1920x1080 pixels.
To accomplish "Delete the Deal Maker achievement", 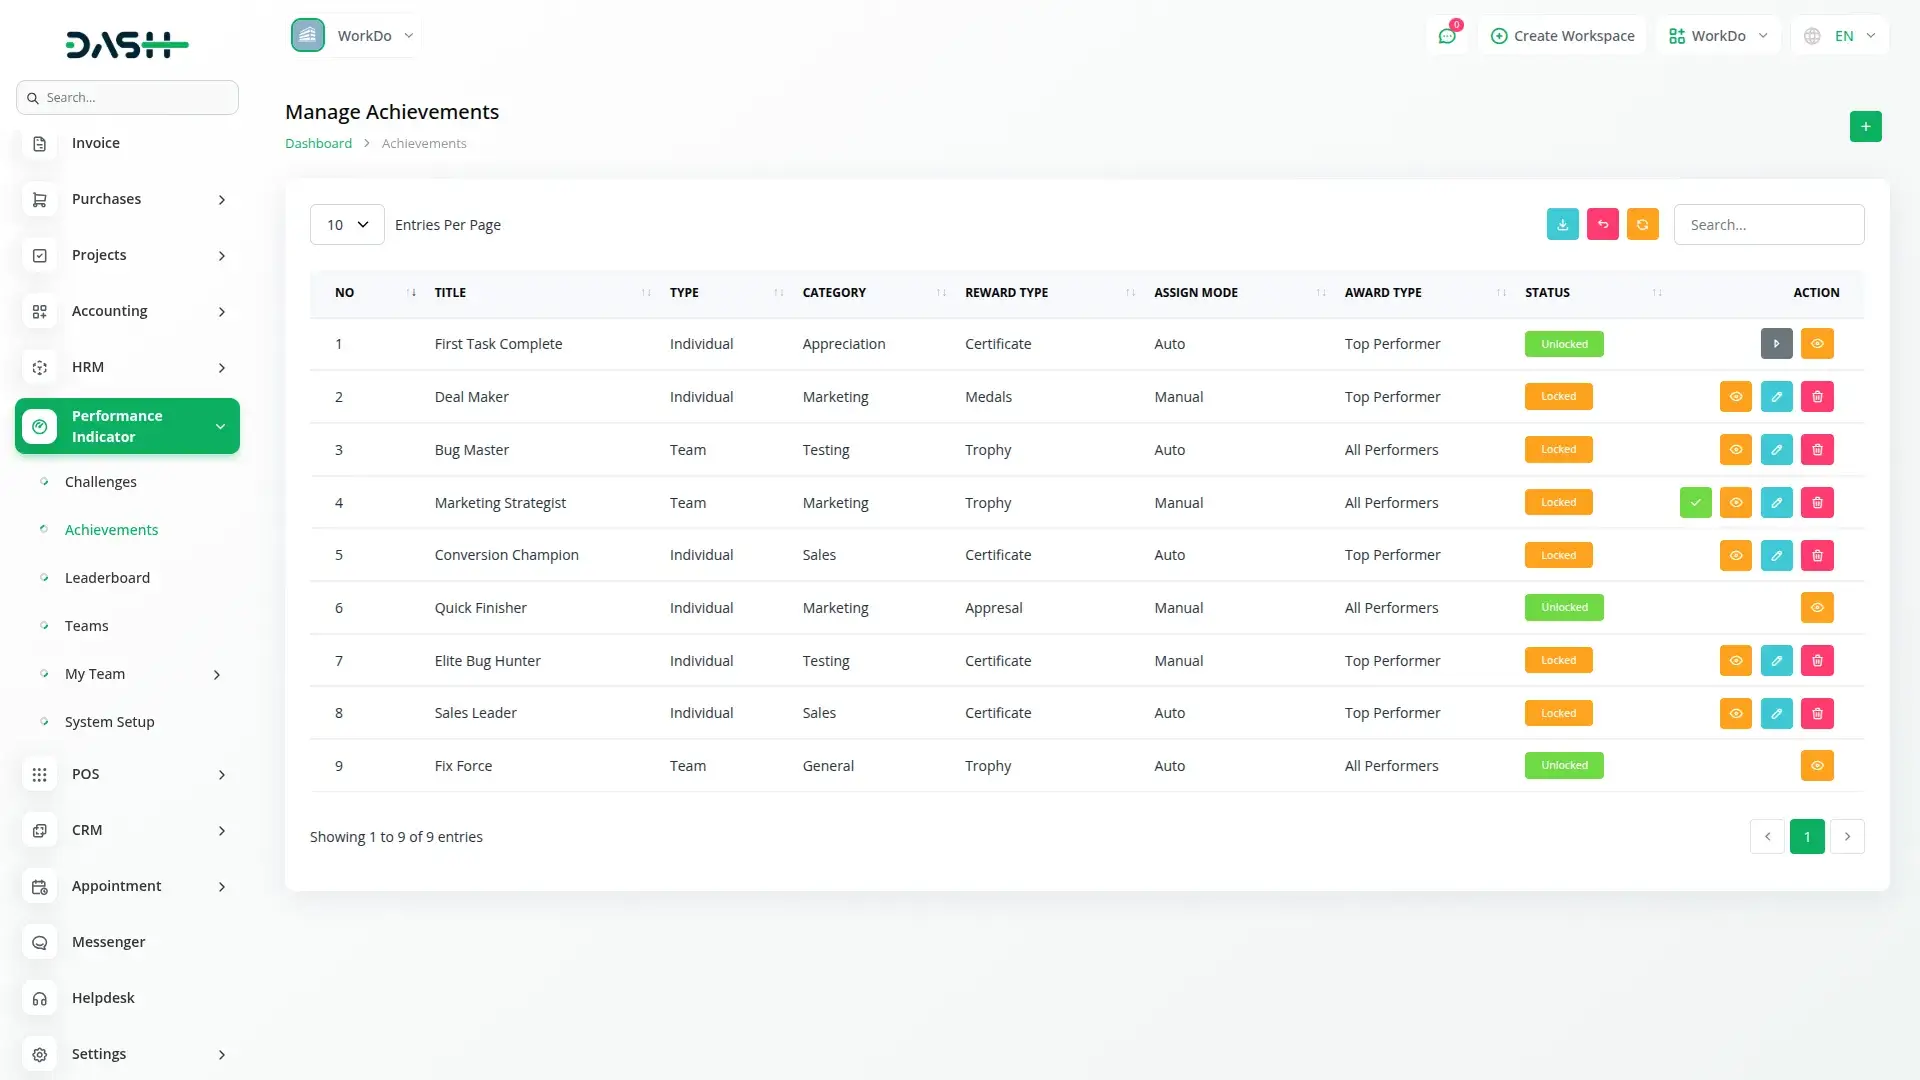I will (x=1817, y=397).
